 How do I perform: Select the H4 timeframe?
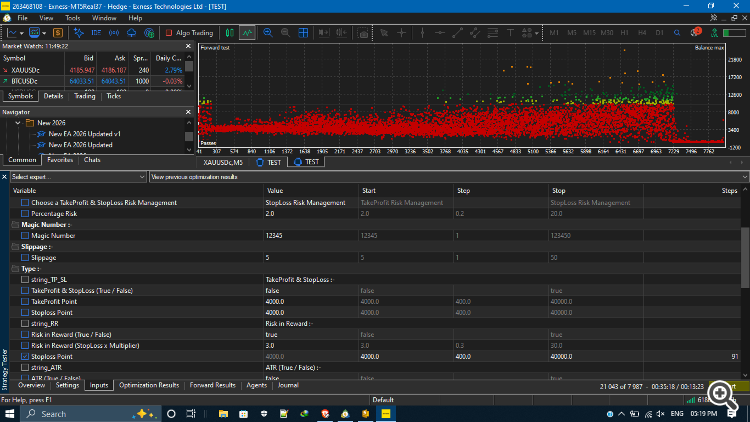[x=642, y=33]
